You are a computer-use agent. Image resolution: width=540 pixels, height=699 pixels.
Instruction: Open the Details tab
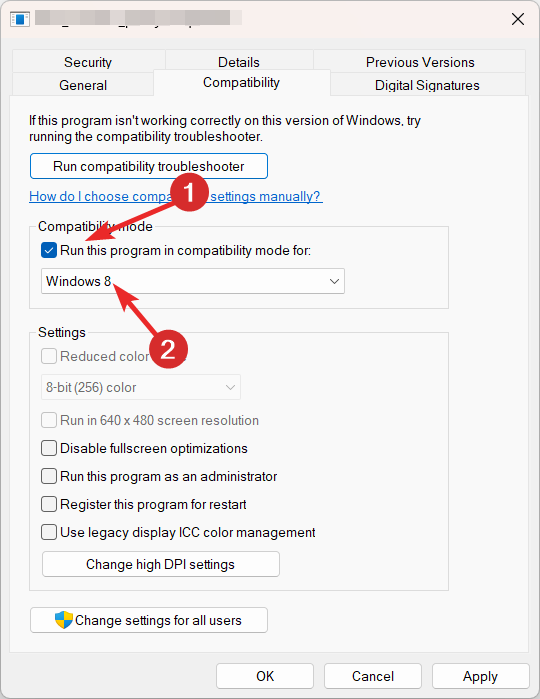239,62
